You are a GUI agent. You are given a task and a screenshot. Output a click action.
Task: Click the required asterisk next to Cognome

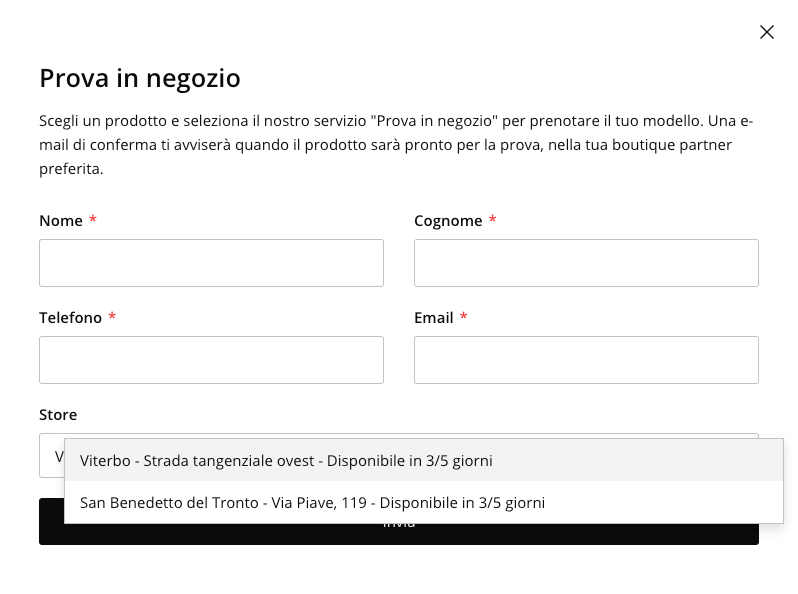click(493, 220)
